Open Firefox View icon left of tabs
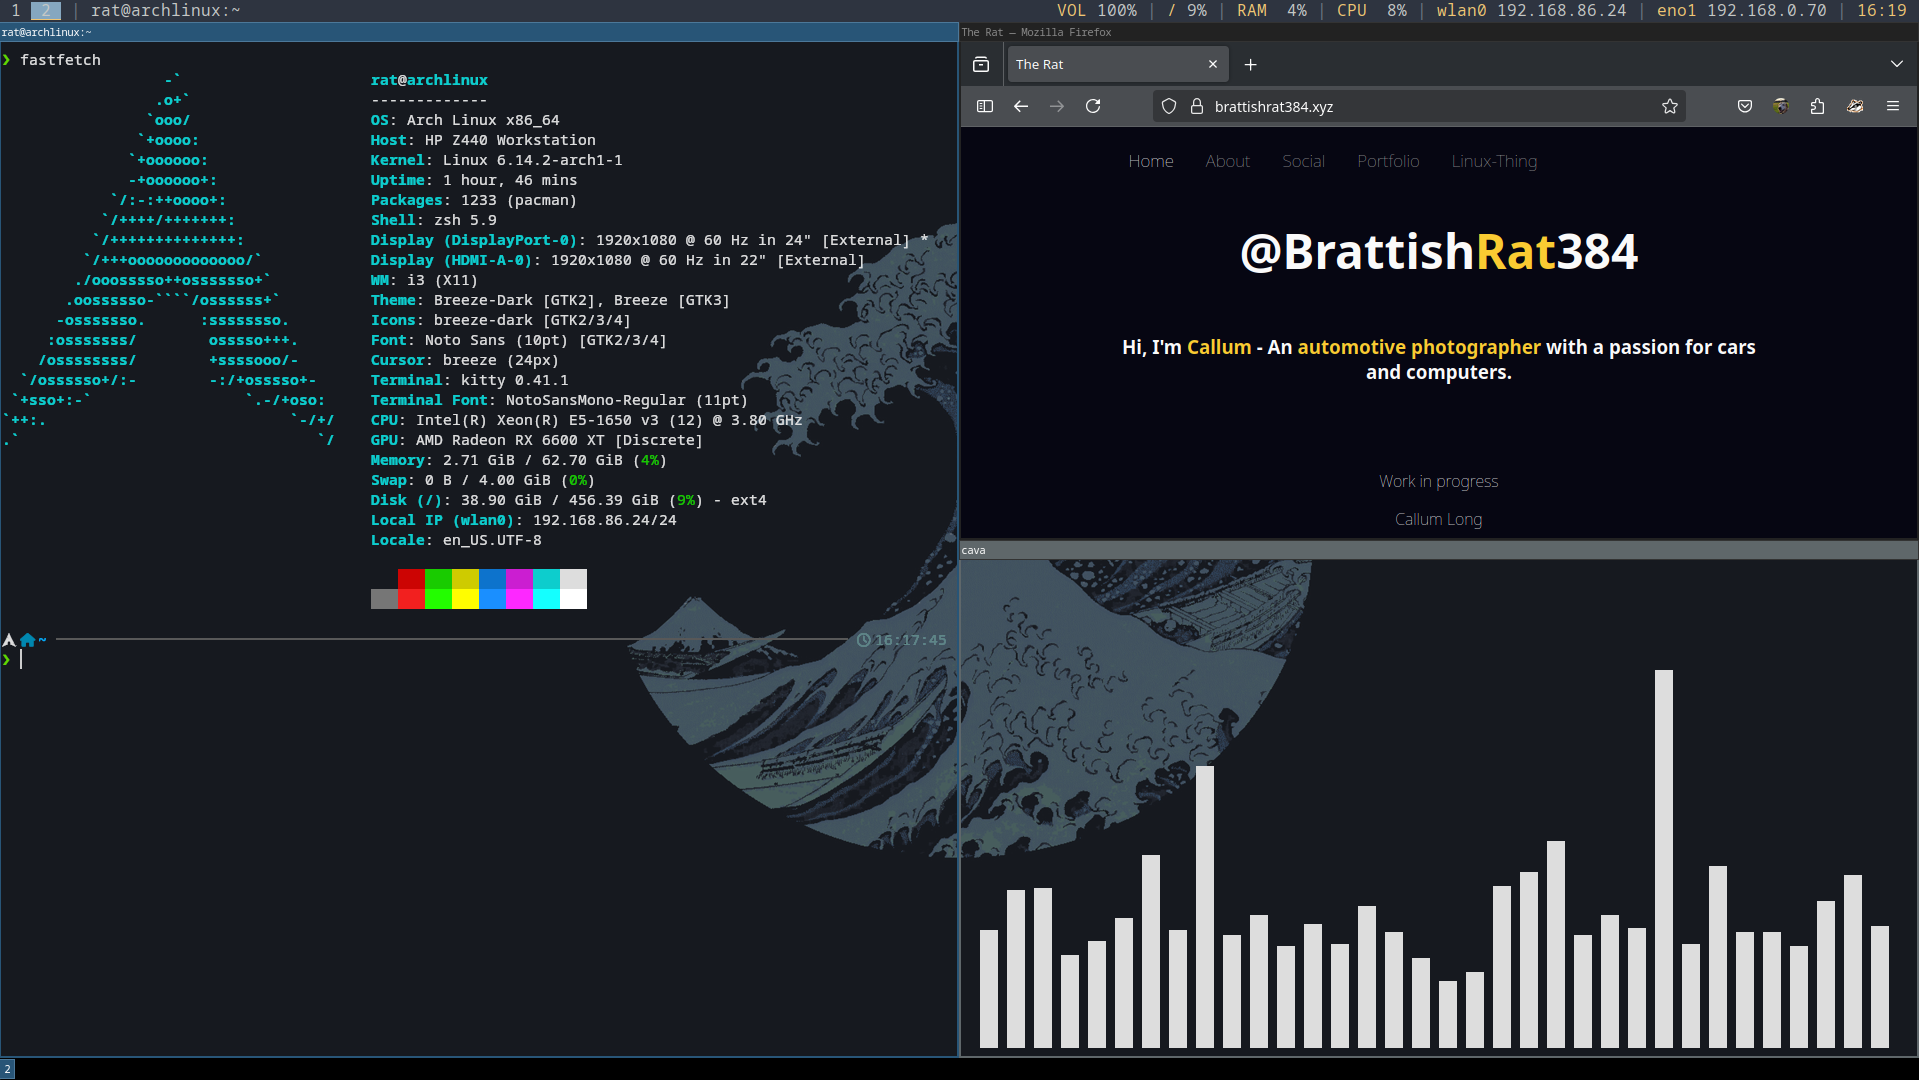This screenshot has height=1080, width=1919. point(981,64)
